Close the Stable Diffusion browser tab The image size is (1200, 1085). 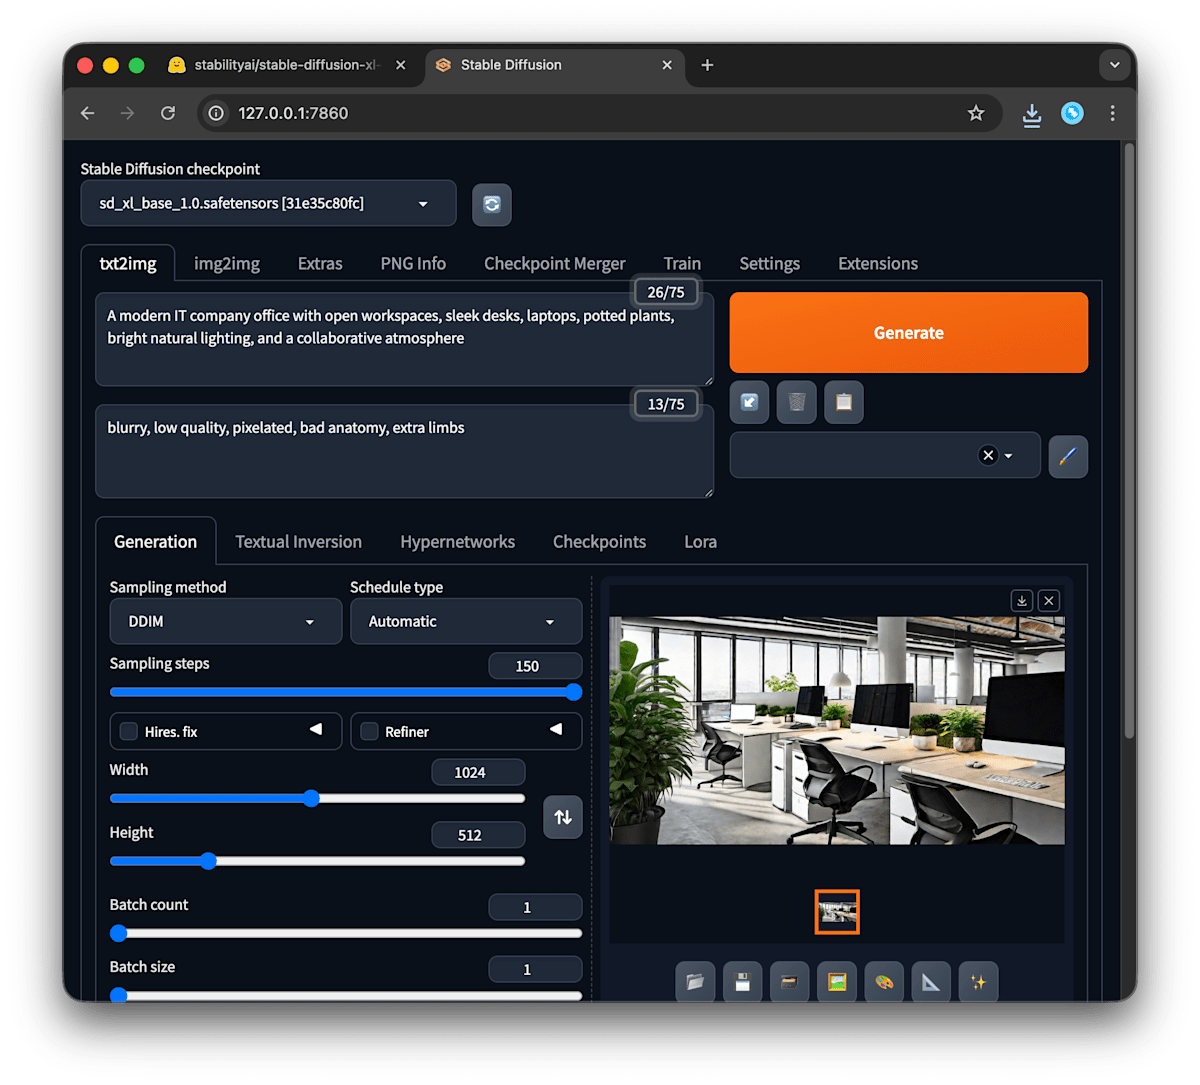(x=667, y=65)
